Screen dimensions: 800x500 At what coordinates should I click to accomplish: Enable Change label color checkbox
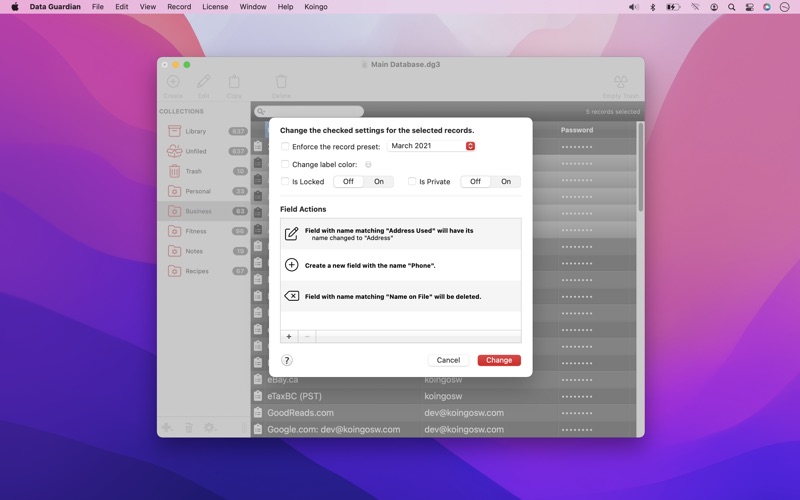pyautogui.click(x=285, y=164)
